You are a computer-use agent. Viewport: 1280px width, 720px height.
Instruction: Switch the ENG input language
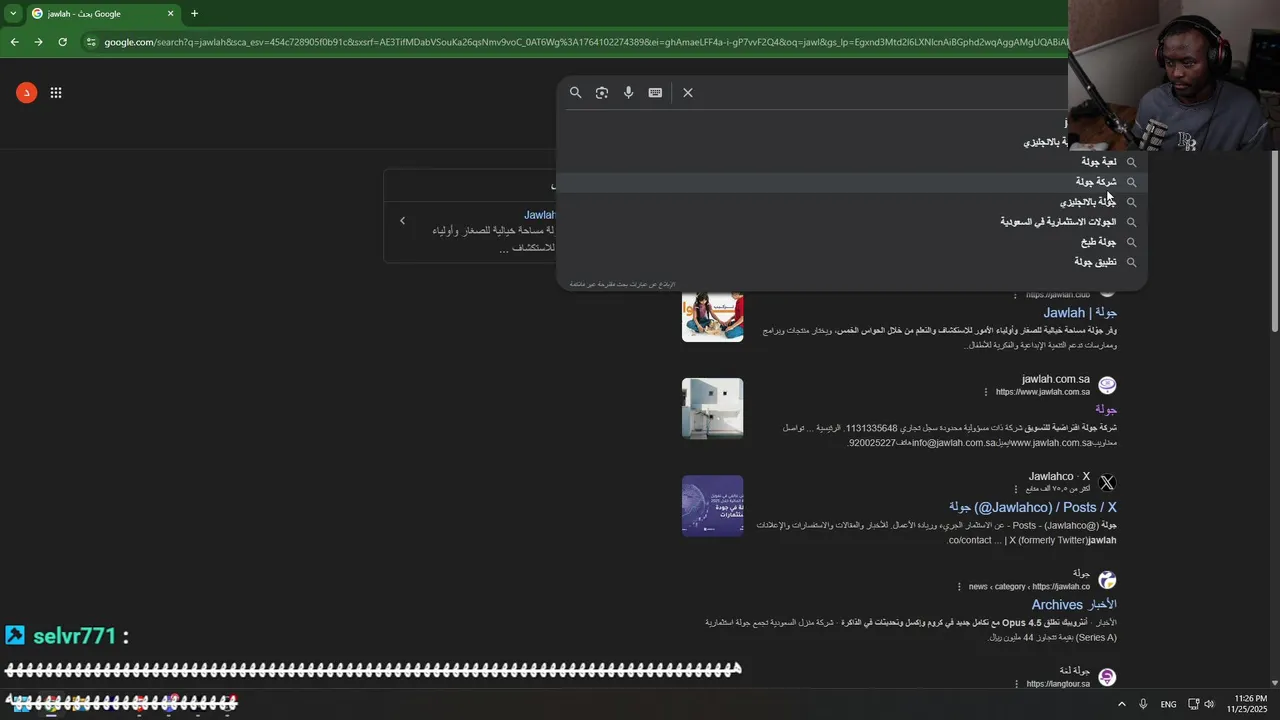[1168, 704]
